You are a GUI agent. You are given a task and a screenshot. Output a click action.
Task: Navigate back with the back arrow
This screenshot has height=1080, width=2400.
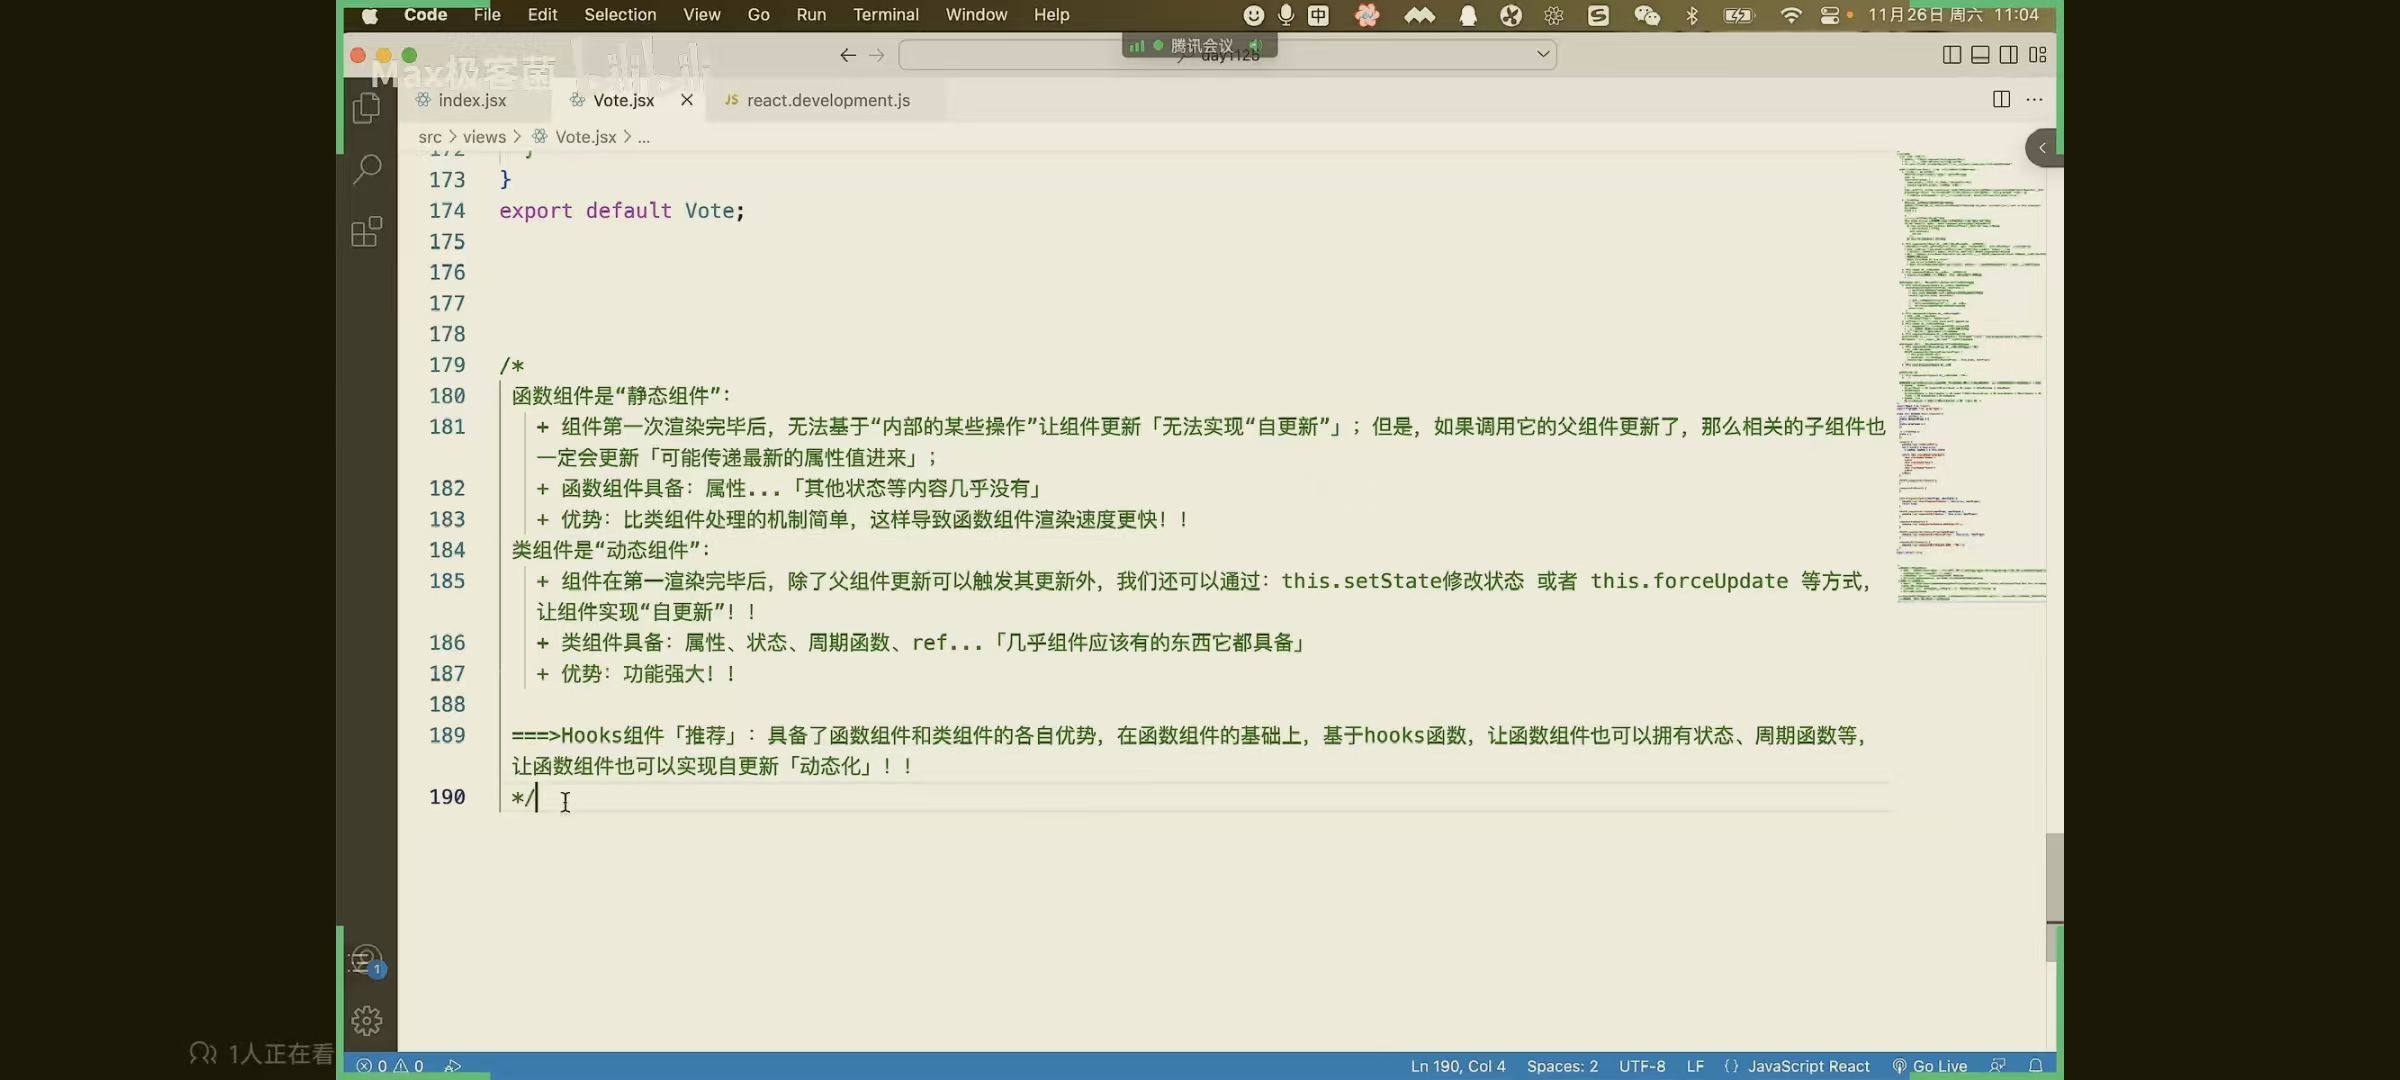coord(847,55)
